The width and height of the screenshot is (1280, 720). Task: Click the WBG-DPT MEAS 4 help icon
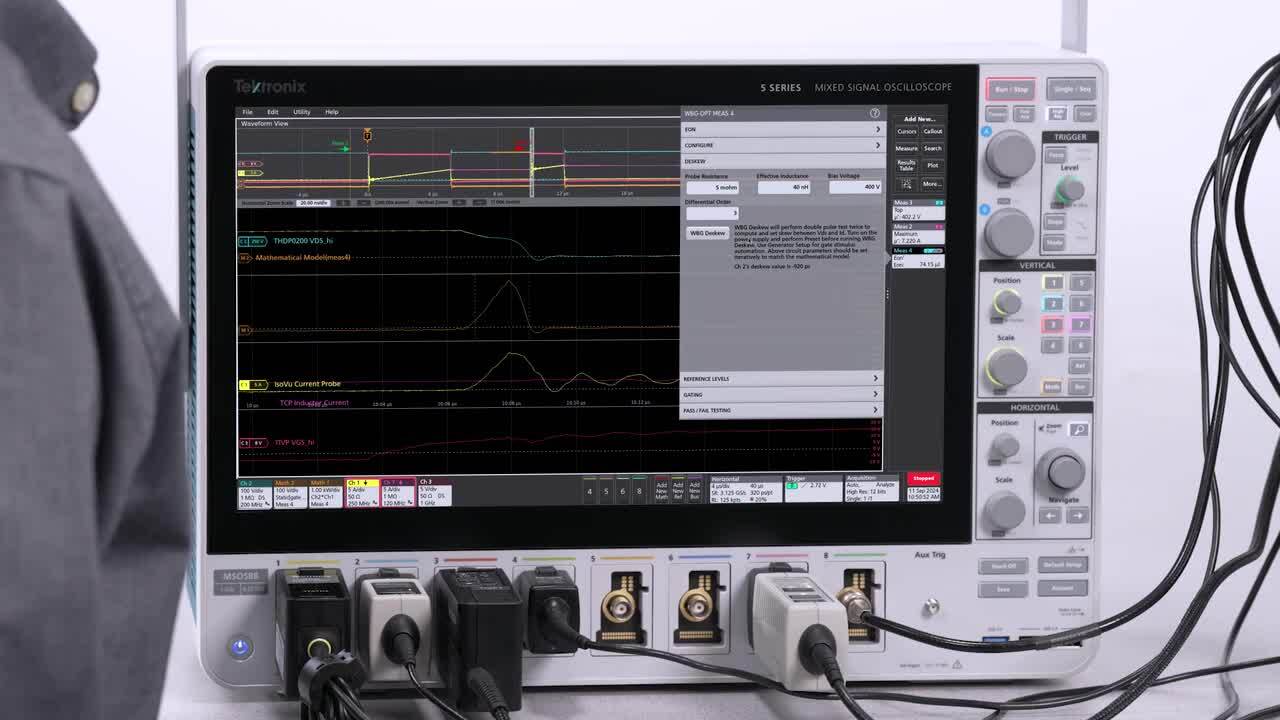click(x=875, y=113)
